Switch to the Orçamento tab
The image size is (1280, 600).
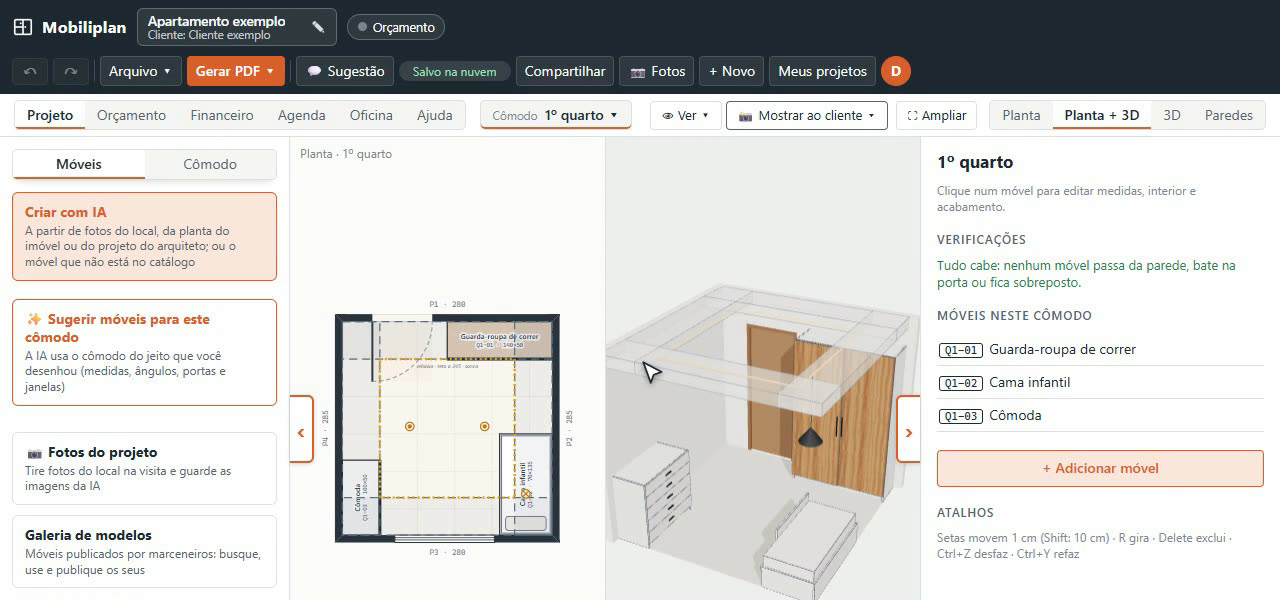[x=131, y=115]
